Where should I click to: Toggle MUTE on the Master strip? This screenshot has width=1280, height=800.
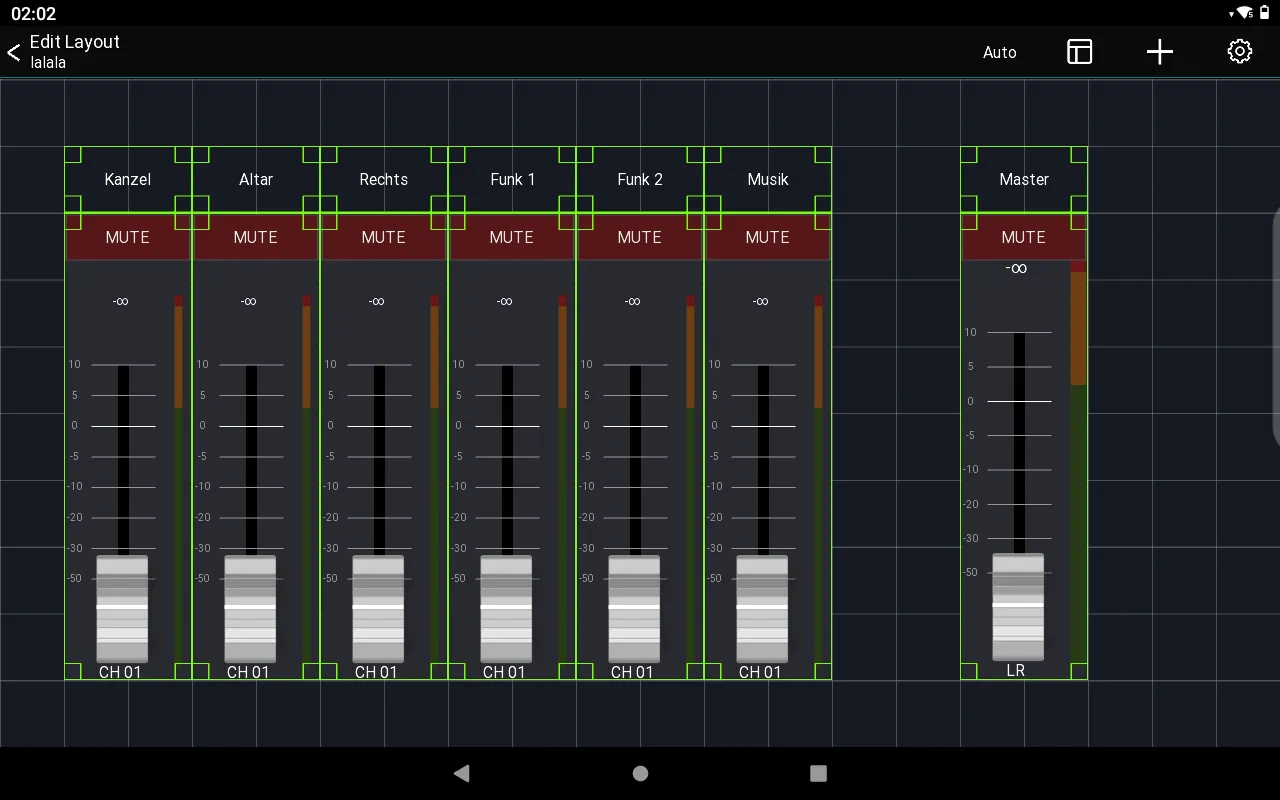click(x=1024, y=237)
